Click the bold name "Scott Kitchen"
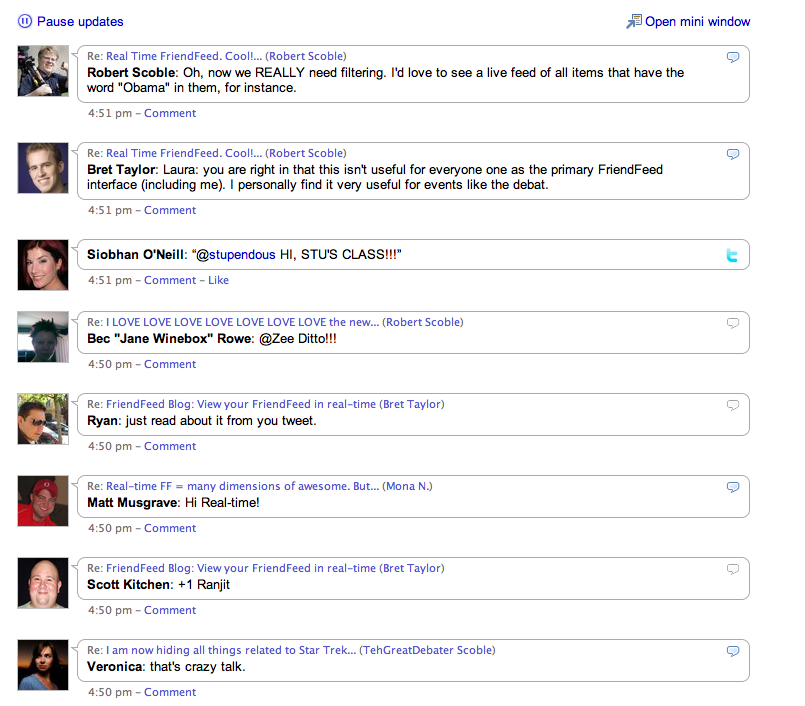Image resolution: width=805 pixels, height=706 pixels. click(x=128, y=584)
